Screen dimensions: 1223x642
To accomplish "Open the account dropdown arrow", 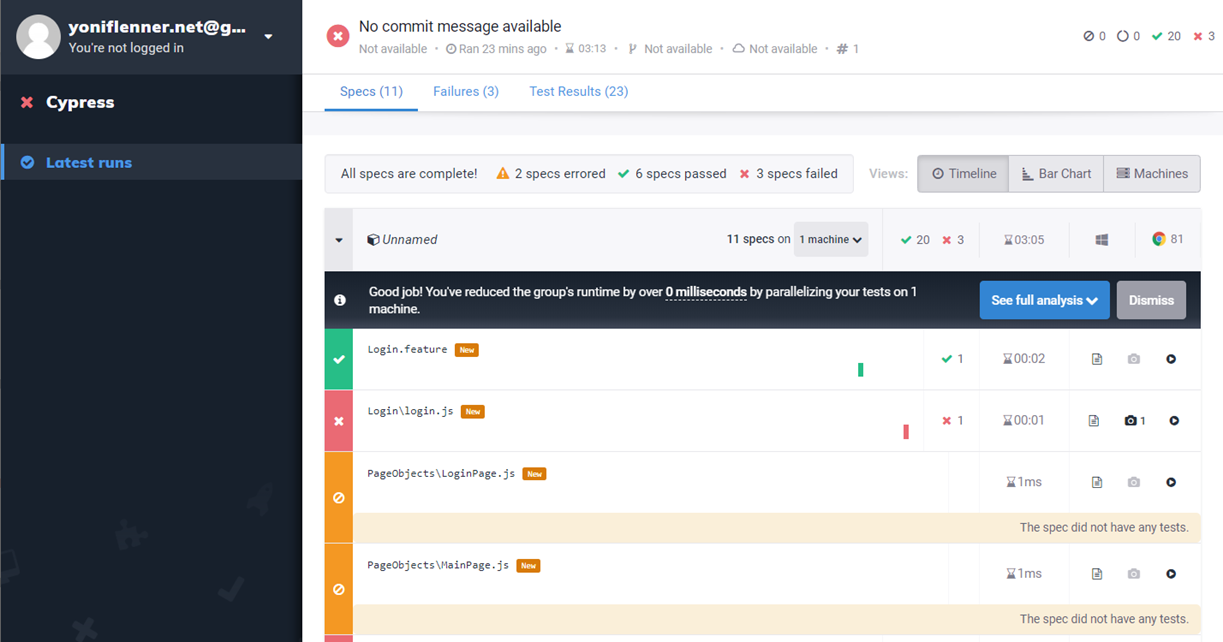I will (268, 37).
